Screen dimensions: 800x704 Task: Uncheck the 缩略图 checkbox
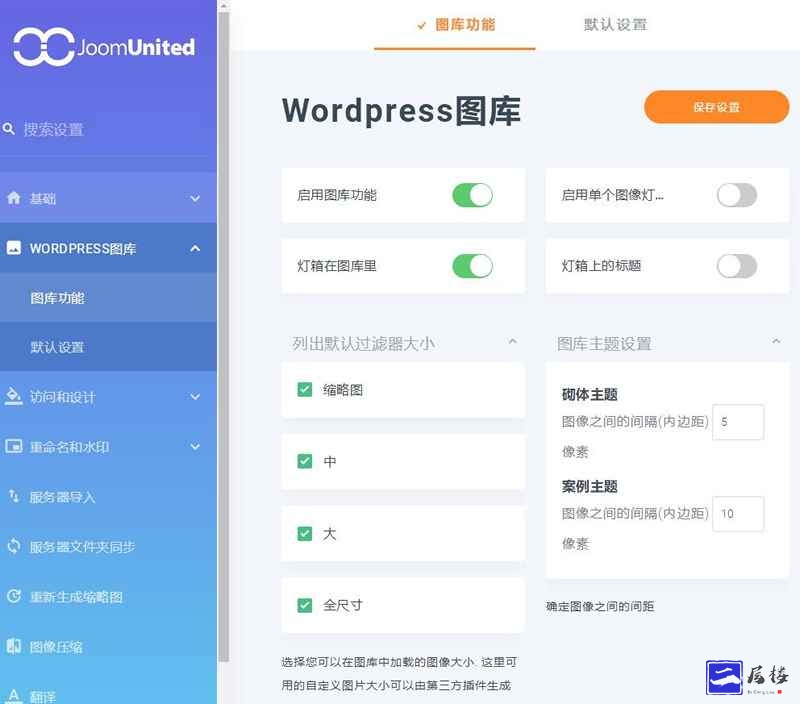coord(305,390)
